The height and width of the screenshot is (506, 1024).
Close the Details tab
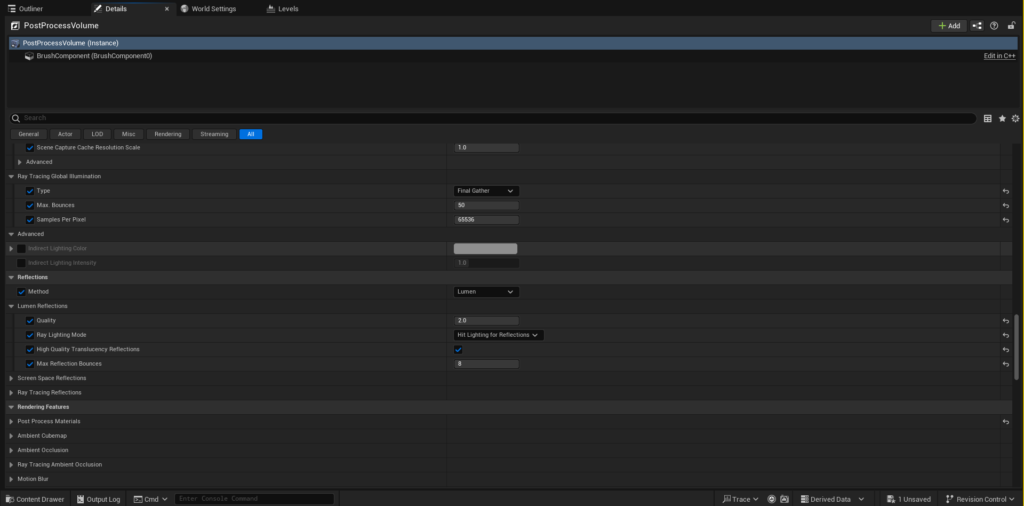[x=167, y=8]
